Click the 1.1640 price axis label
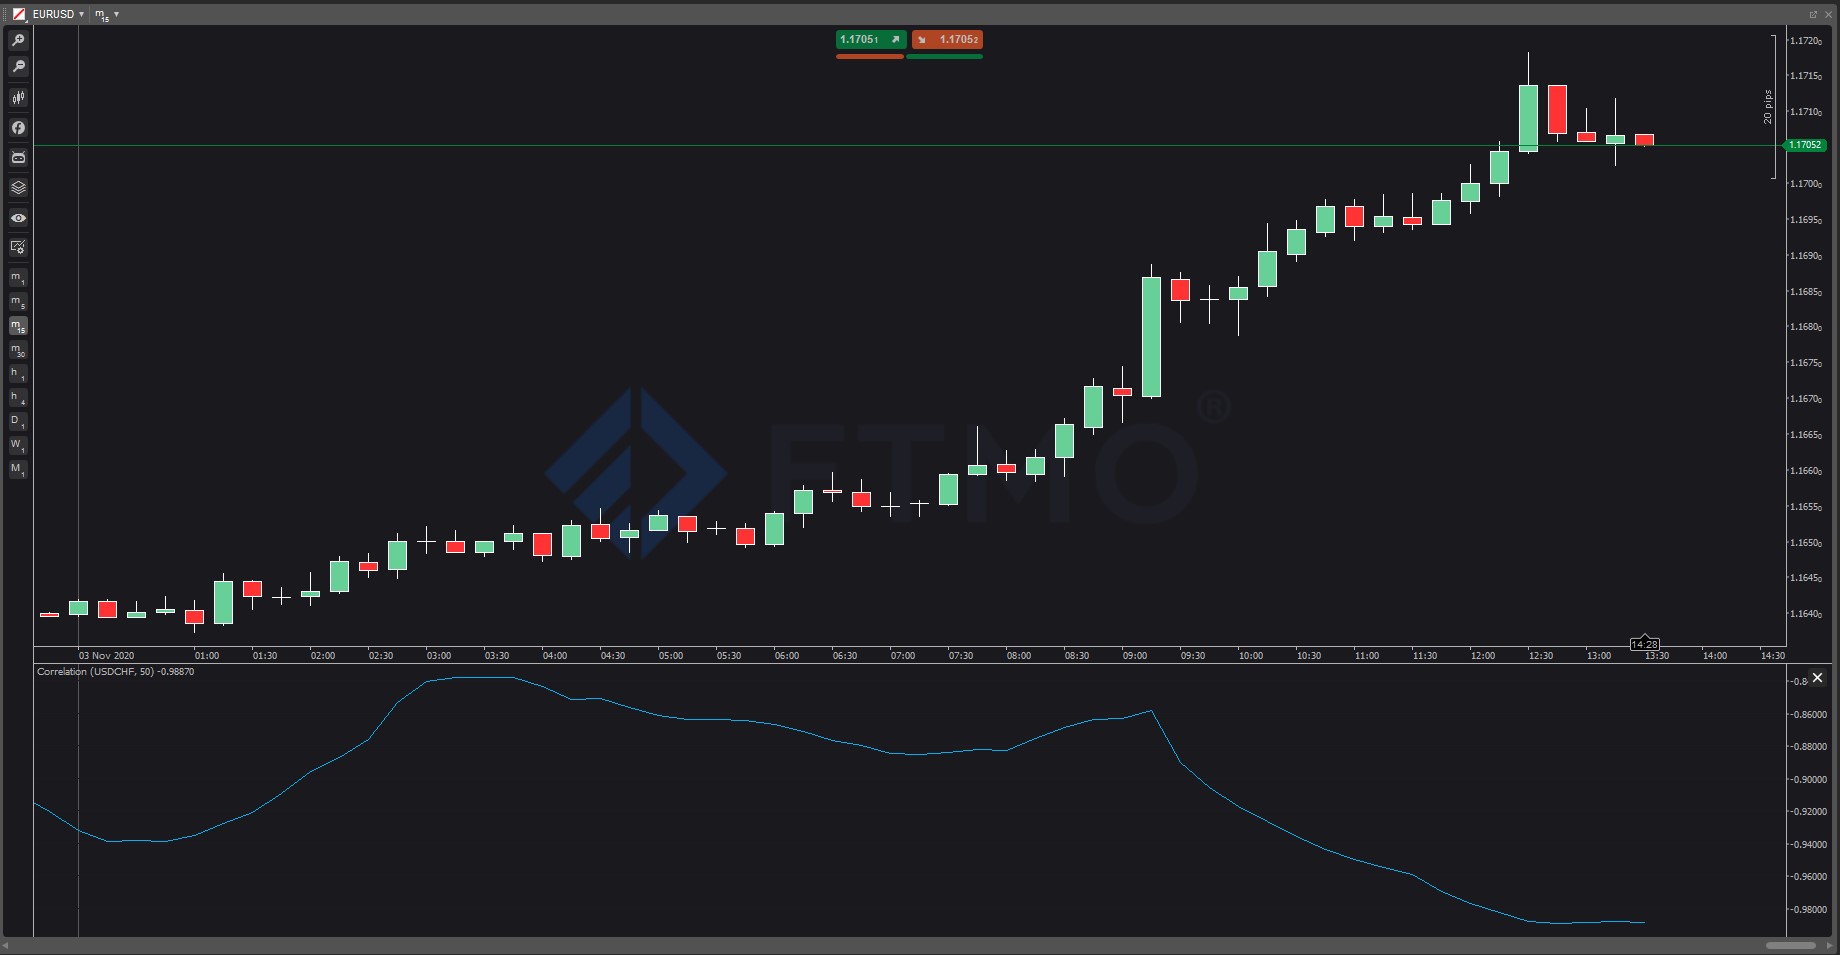Image resolution: width=1840 pixels, height=955 pixels. (x=1806, y=614)
